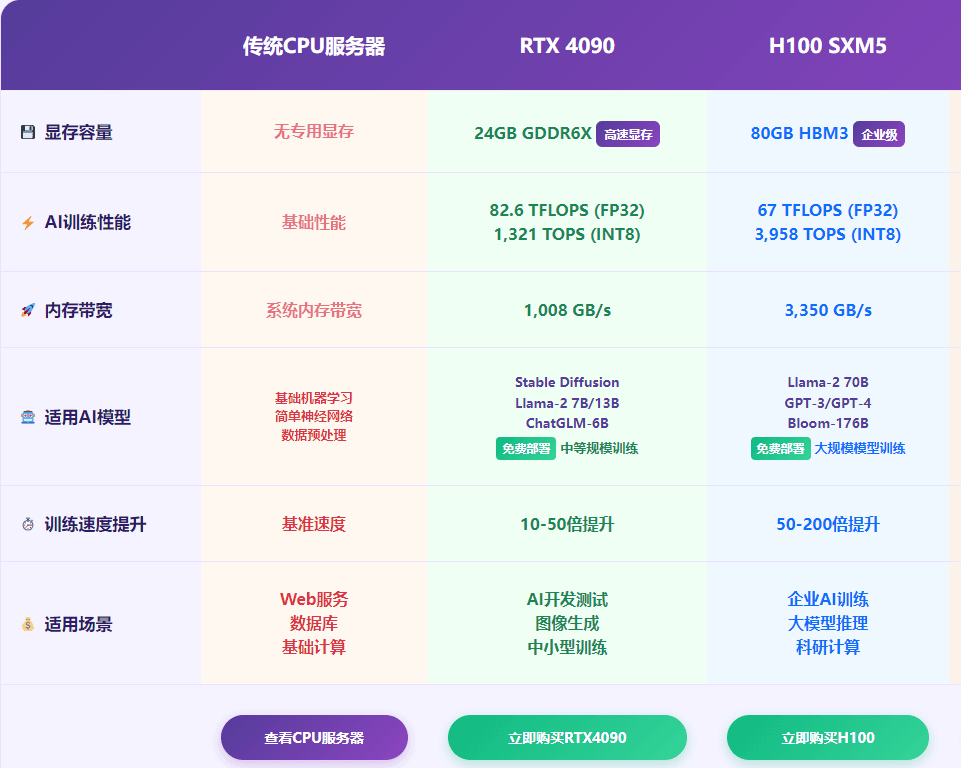Click the 科研计算 text
The height and width of the screenshot is (768, 961).
828,647
